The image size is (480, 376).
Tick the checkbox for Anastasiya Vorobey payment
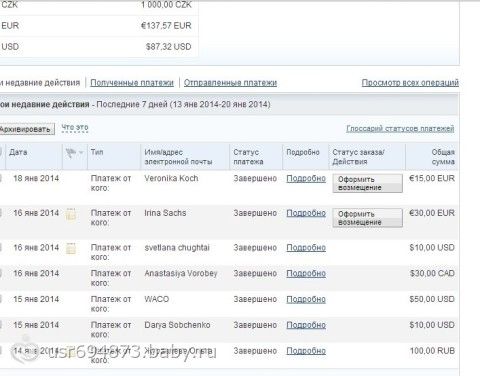1,274
